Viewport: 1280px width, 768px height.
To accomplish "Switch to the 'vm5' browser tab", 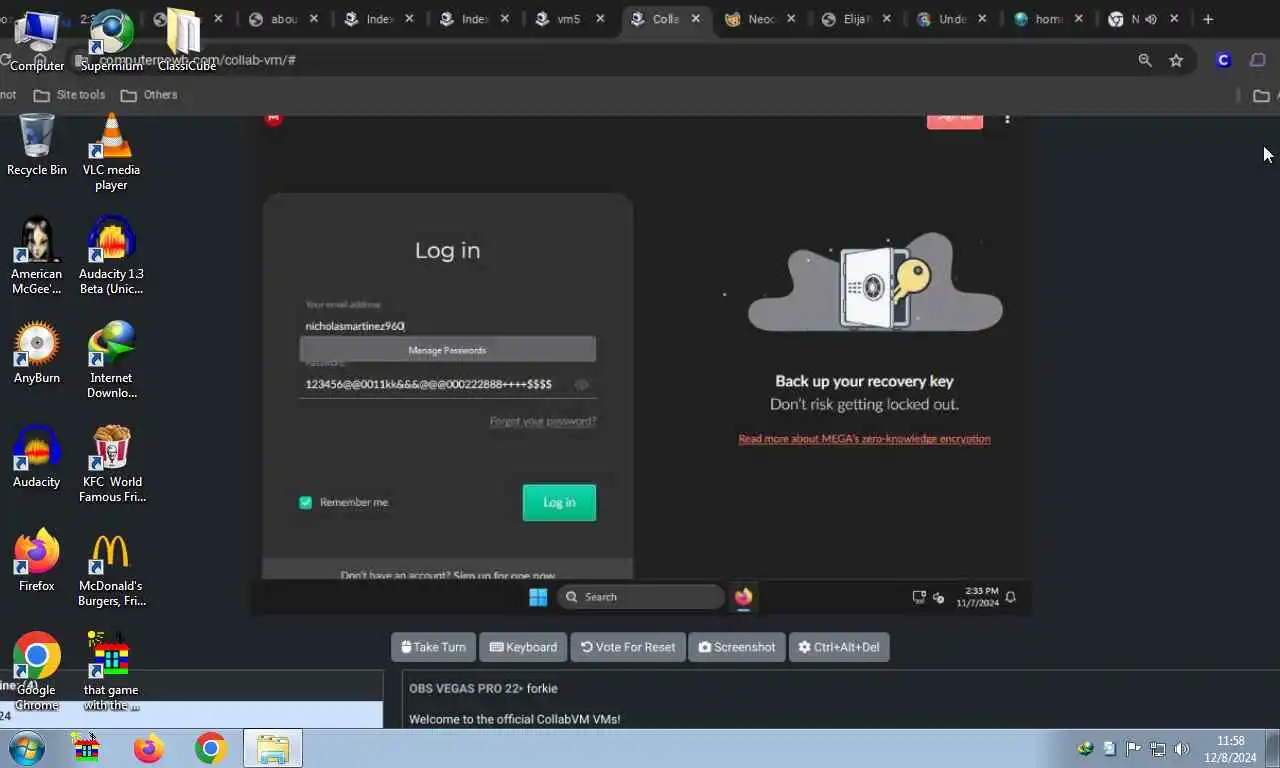I will click(x=568, y=19).
